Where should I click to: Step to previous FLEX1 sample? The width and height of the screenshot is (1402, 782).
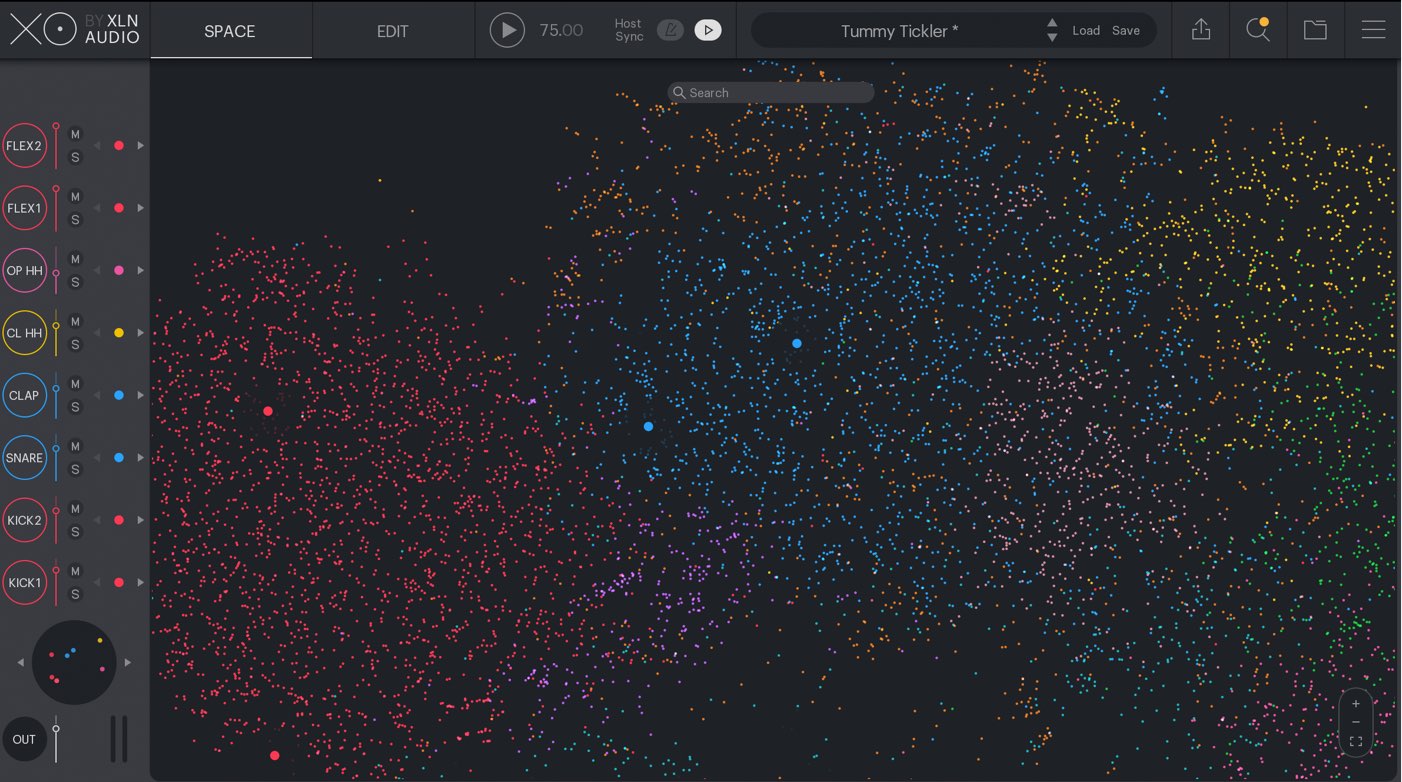click(97, 208)
